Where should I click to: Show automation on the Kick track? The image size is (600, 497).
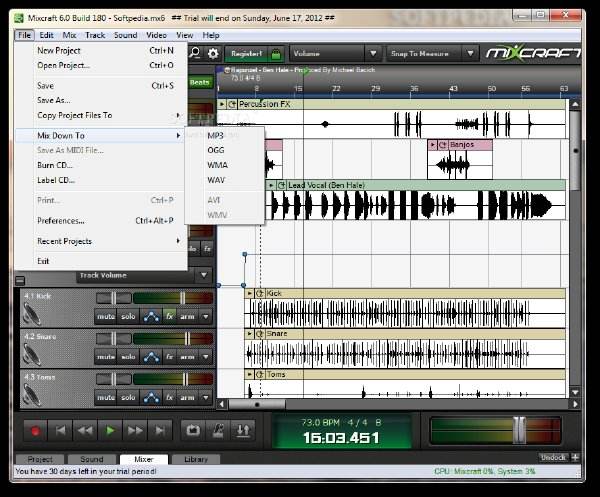(152, 317)
